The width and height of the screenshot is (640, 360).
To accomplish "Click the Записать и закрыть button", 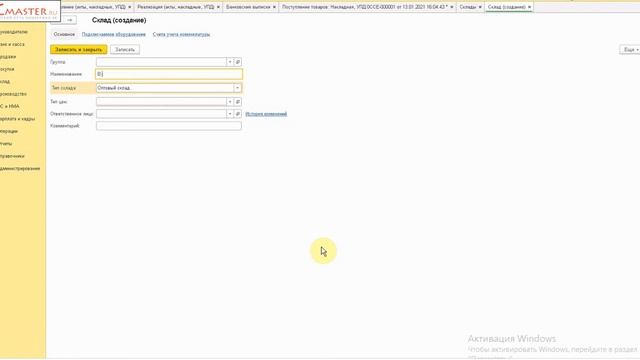I will (x=79, y=49).
